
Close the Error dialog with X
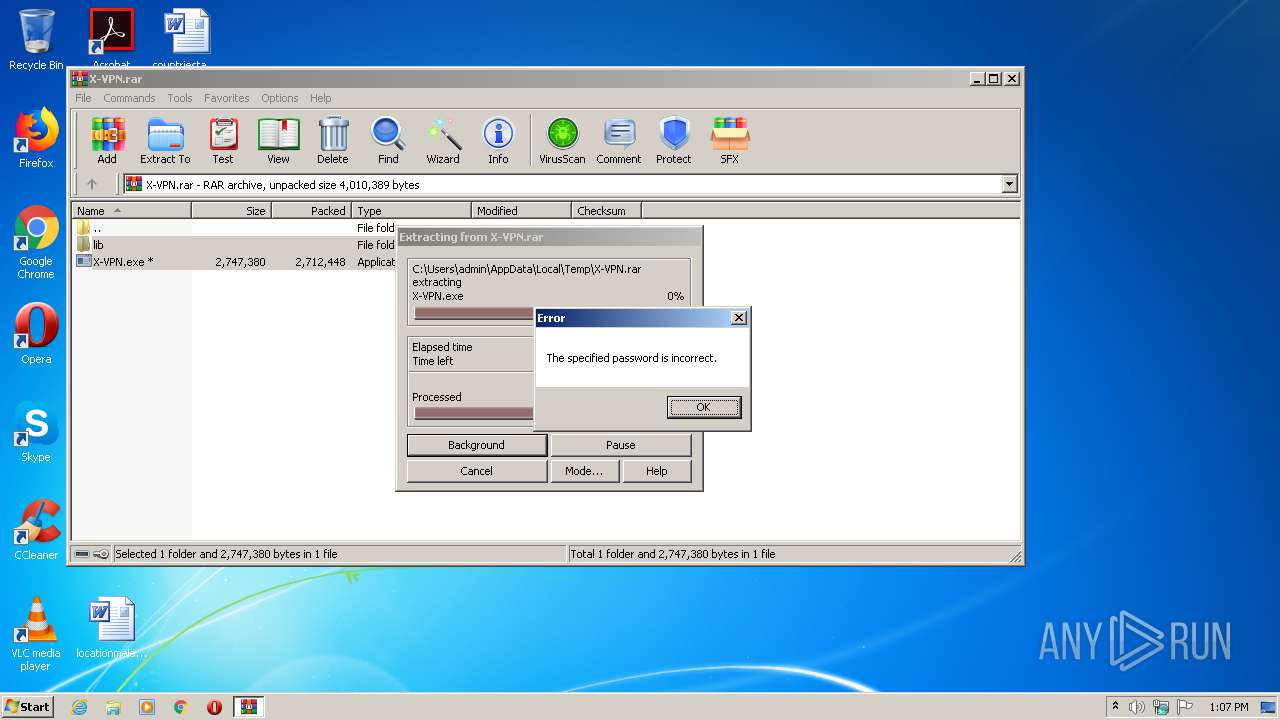739,318
